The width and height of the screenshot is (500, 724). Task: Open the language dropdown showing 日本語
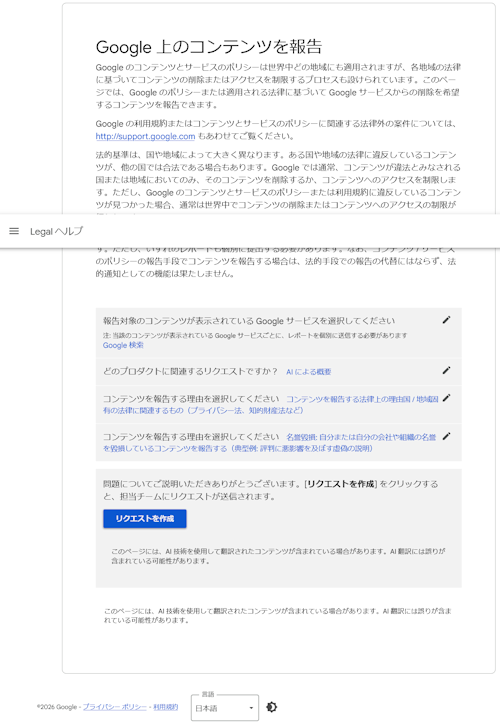click(x=225, y=707)
